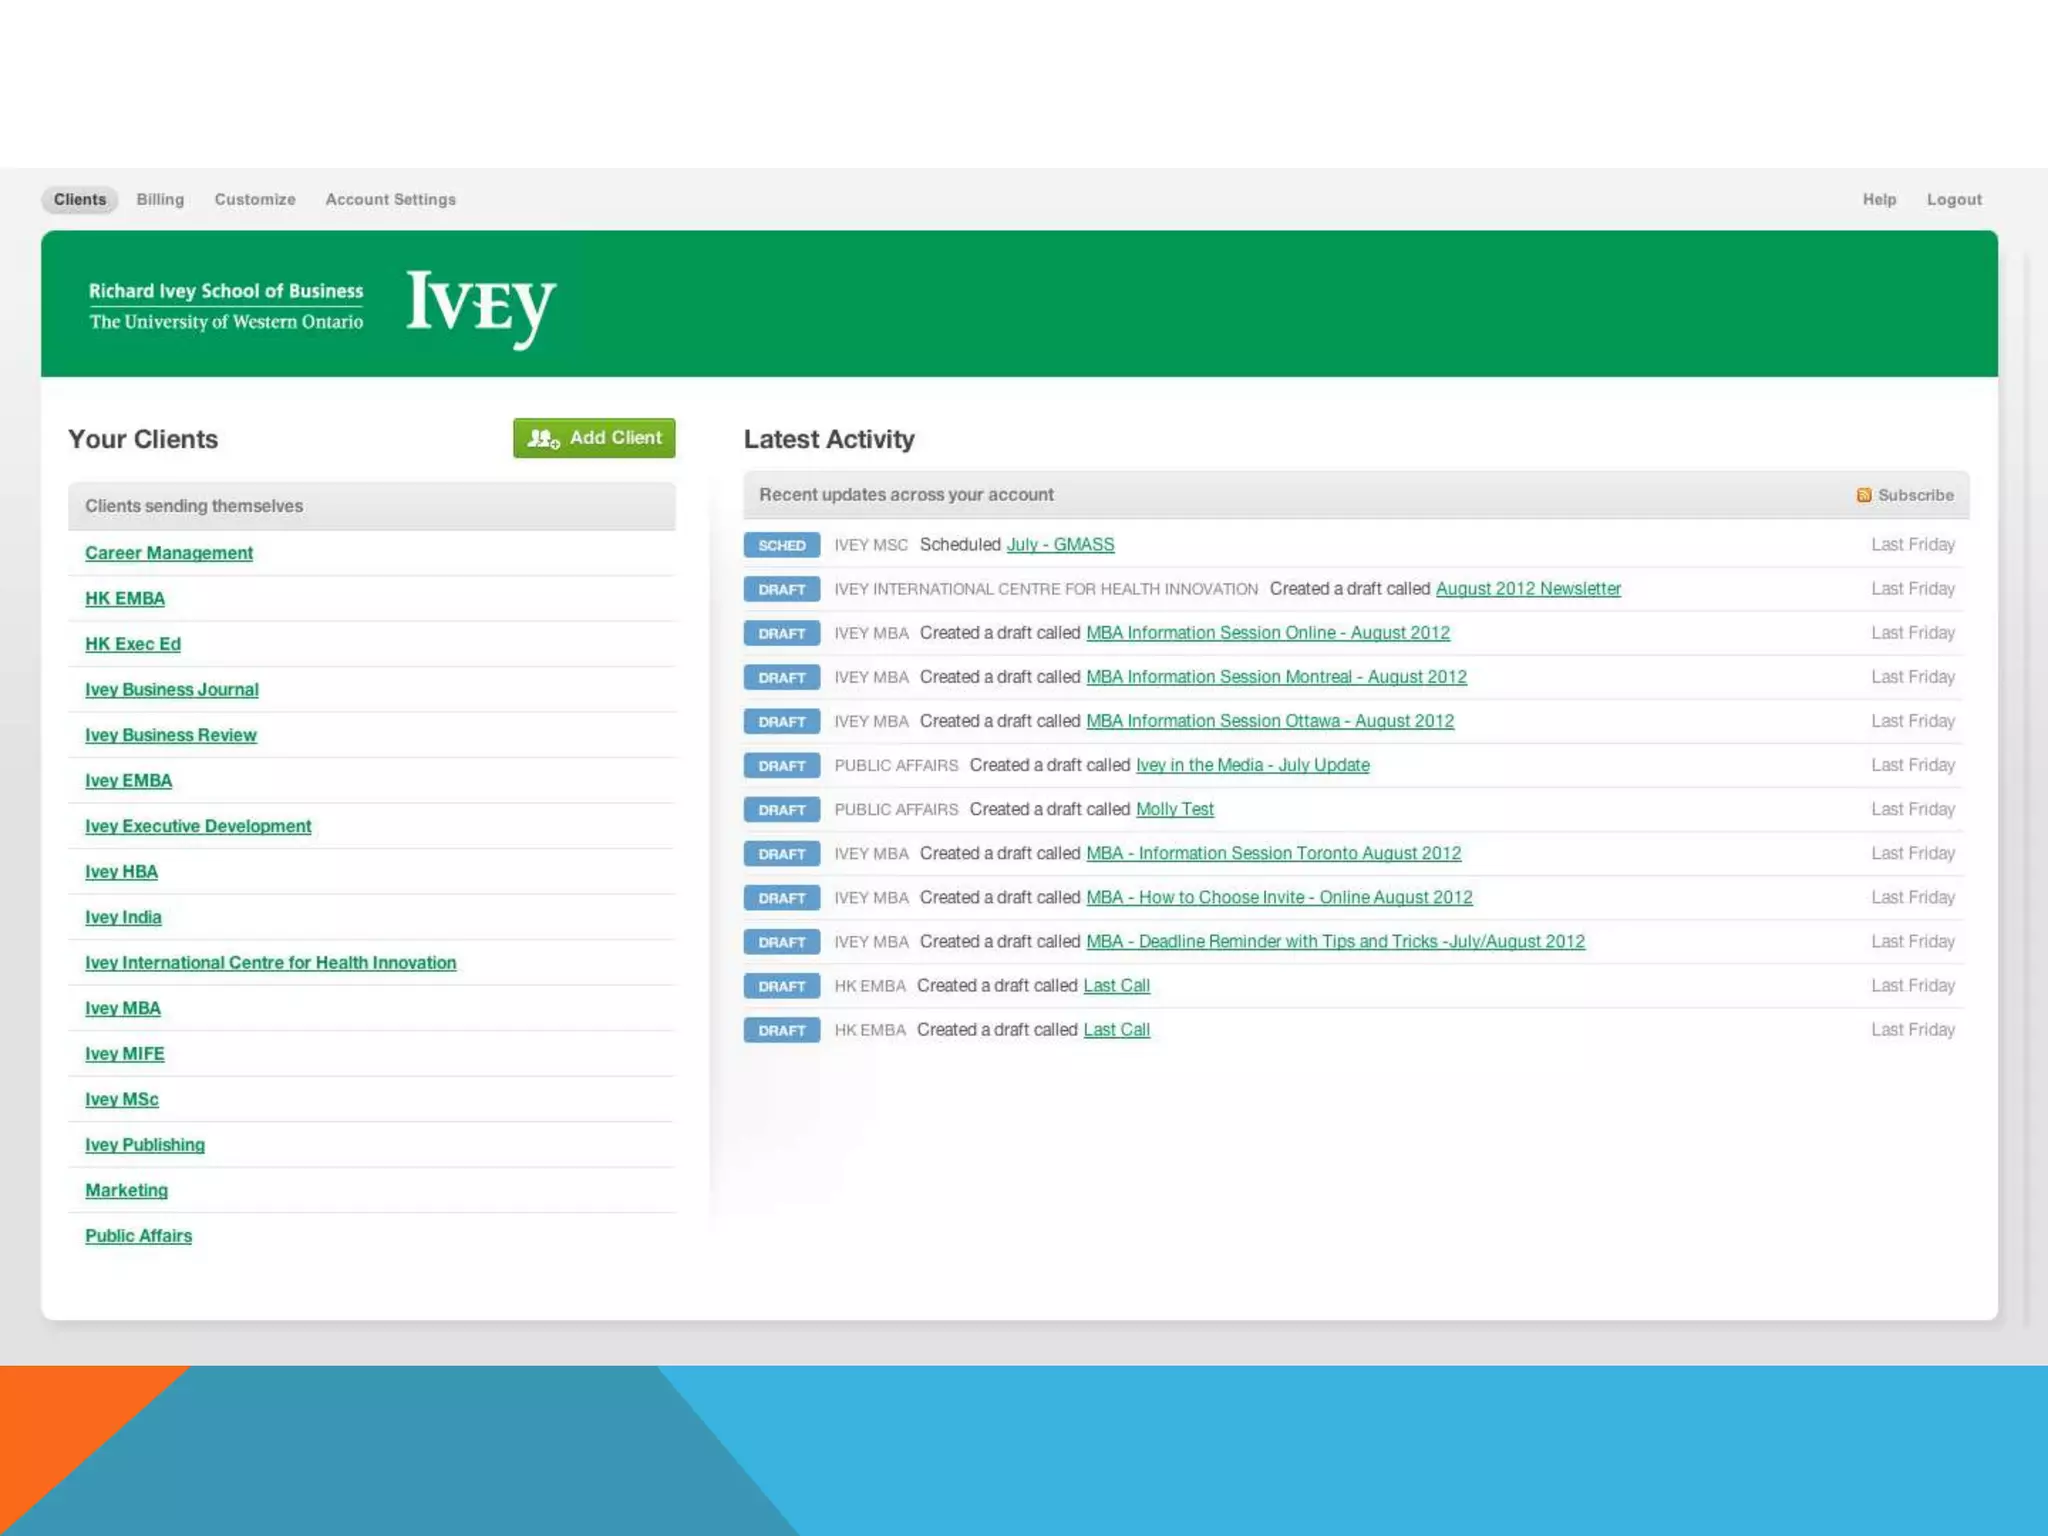Switch to the Customize tab
Viewport: 2048px width, 1536px height.
tap(255, 199)
